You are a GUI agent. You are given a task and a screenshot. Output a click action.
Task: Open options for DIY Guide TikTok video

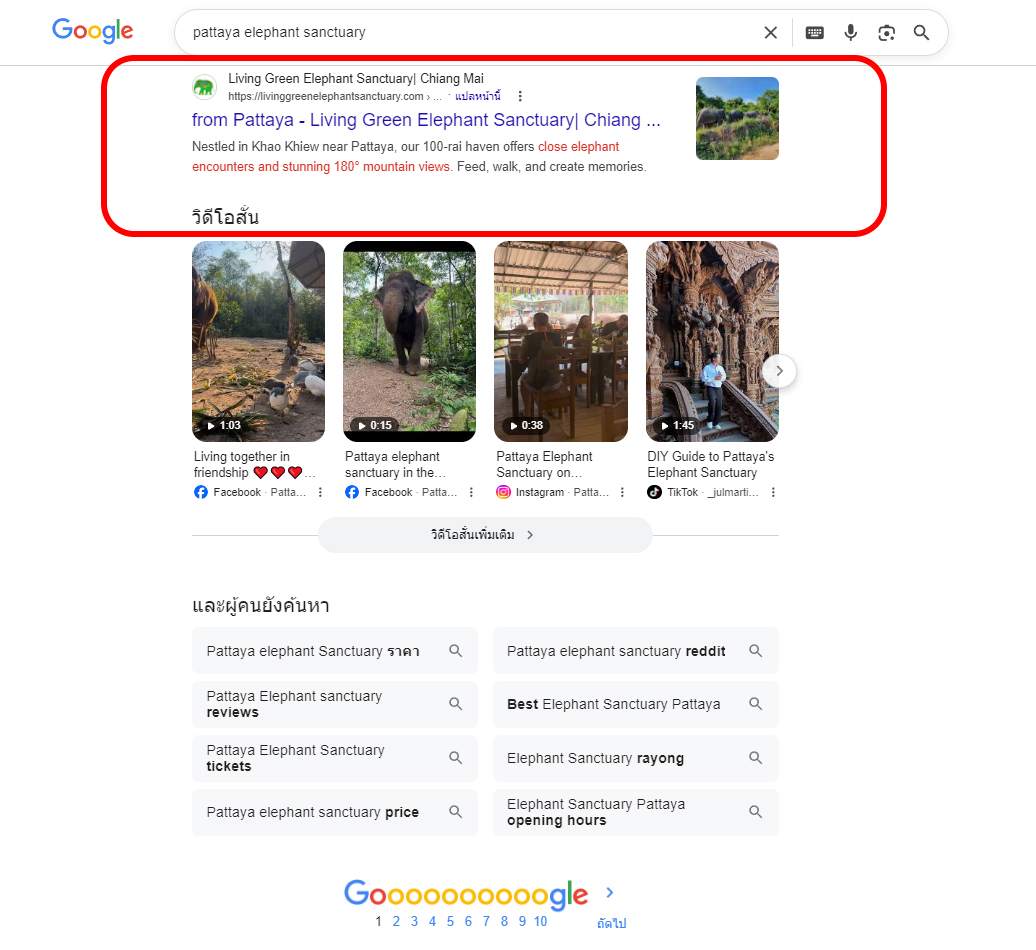[773, 492]
